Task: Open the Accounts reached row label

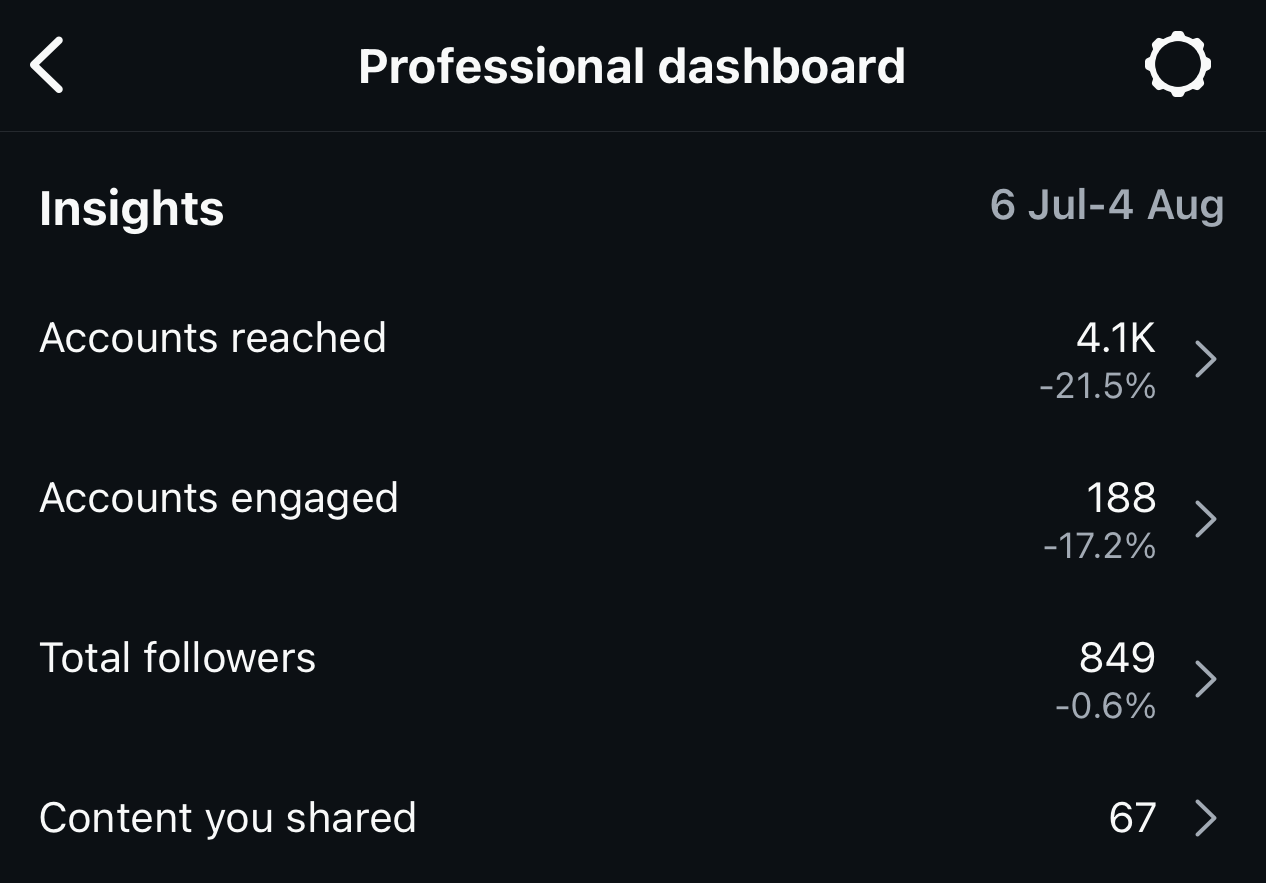Action: [x=212, y=338]
